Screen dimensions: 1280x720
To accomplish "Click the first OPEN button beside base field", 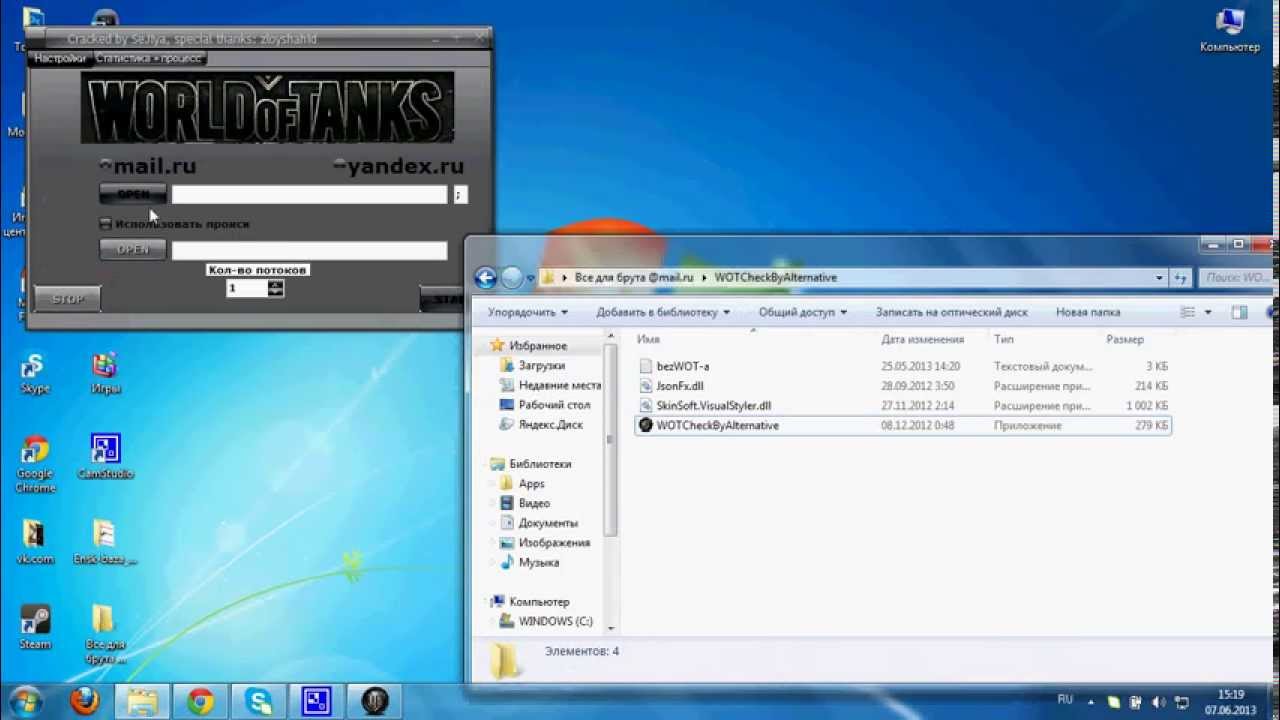I will (x=133, y=194).
